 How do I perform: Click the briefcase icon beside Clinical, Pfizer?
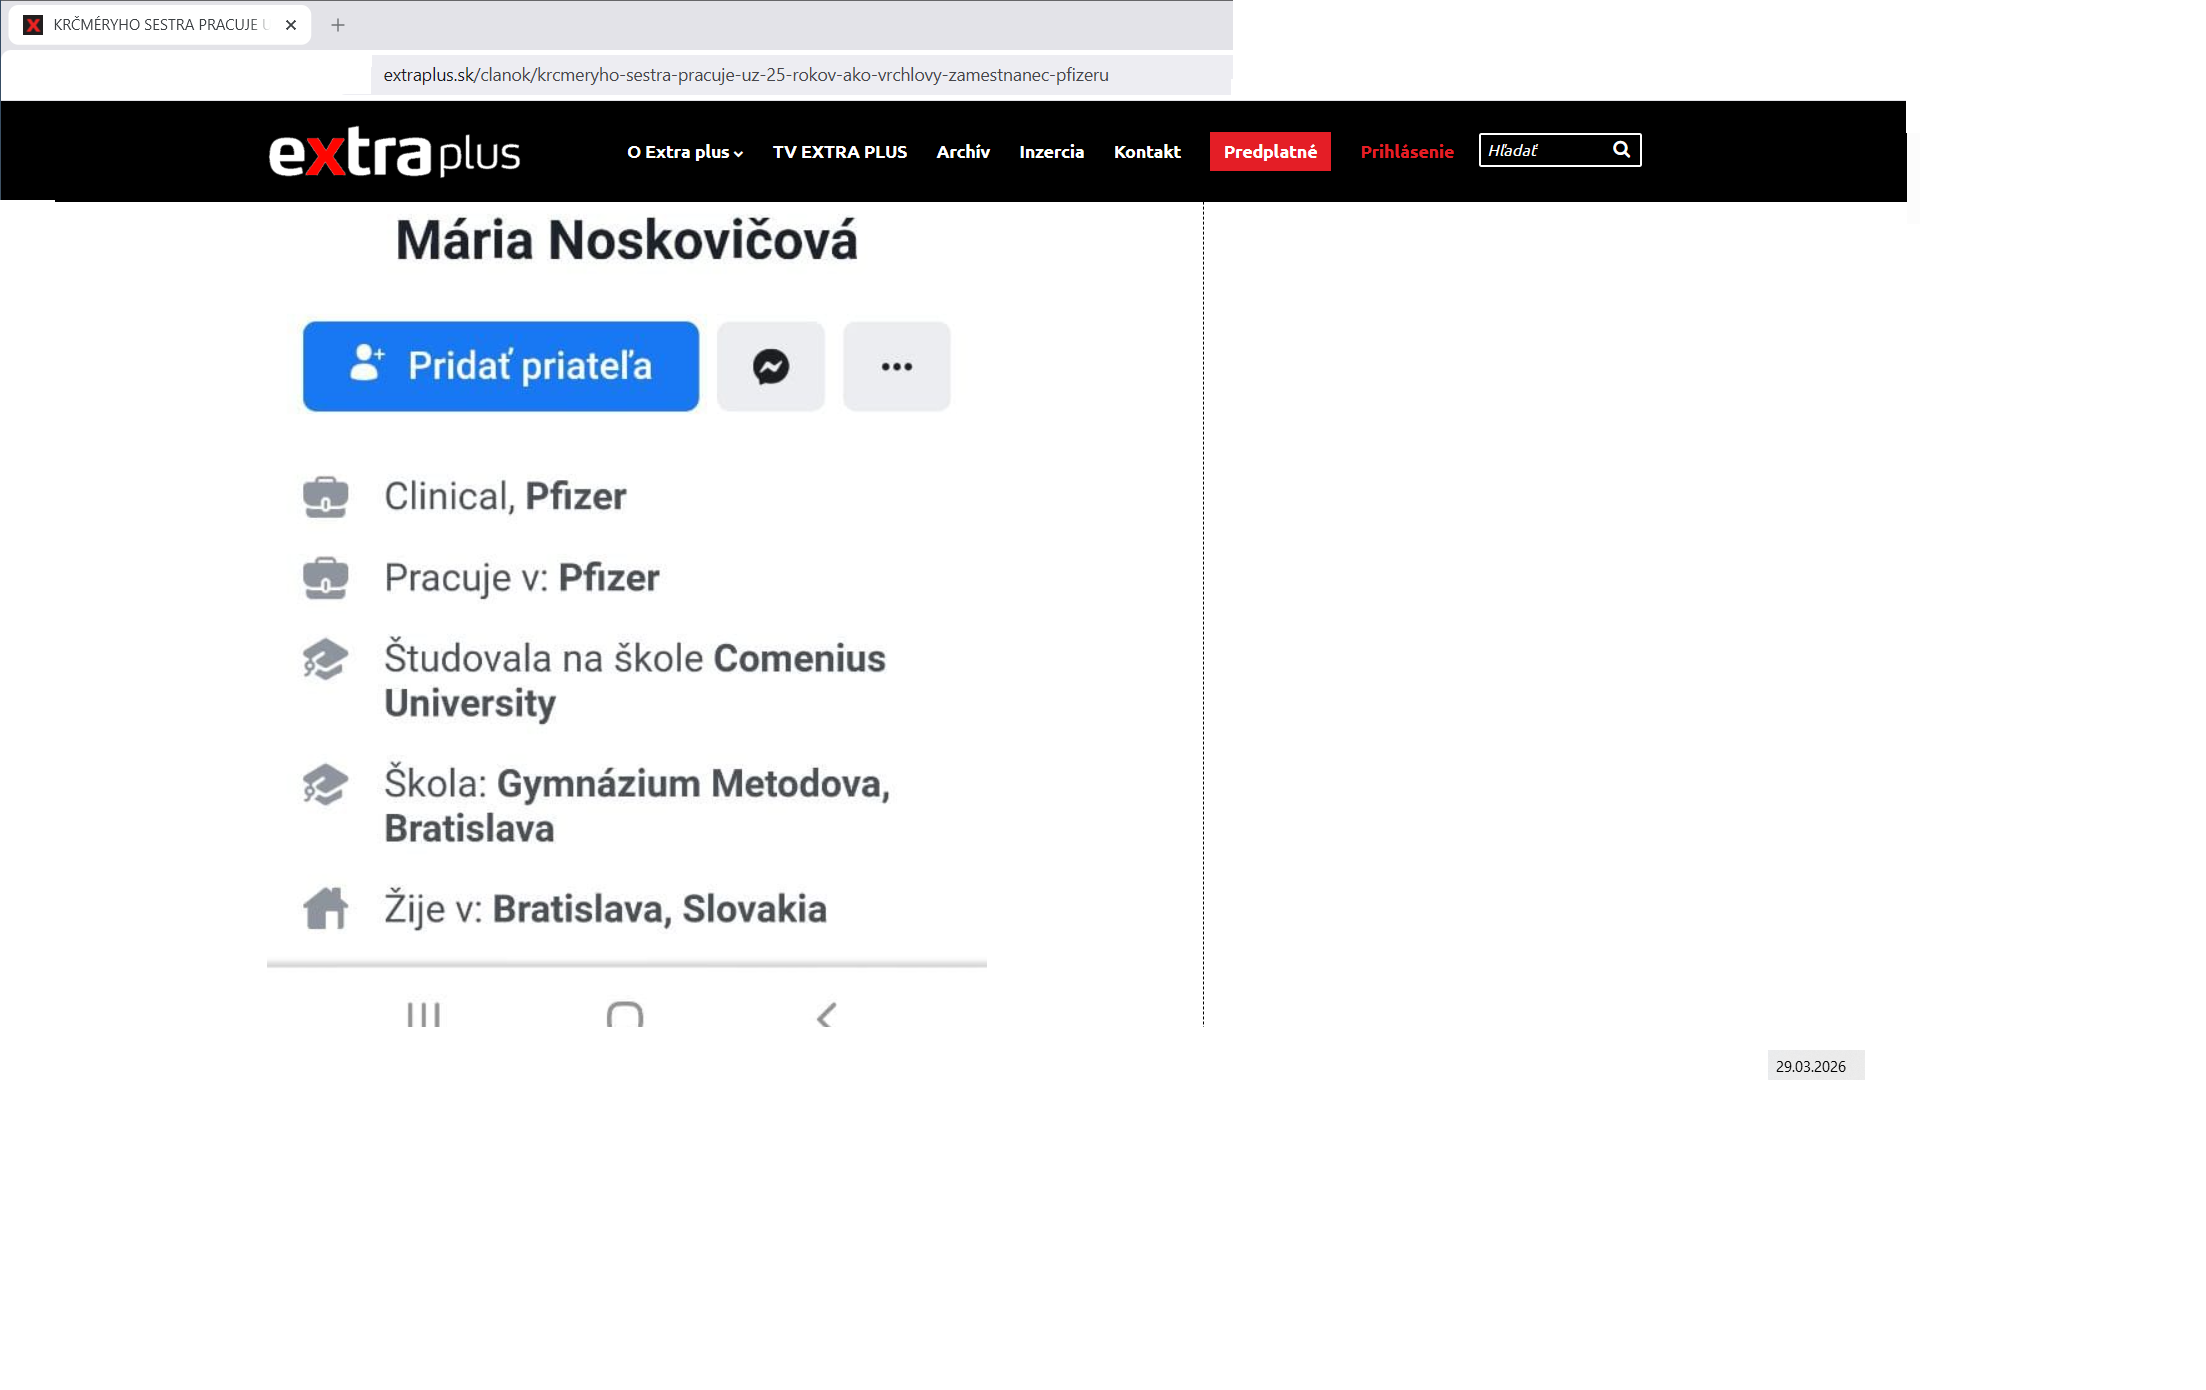point(325,496)
